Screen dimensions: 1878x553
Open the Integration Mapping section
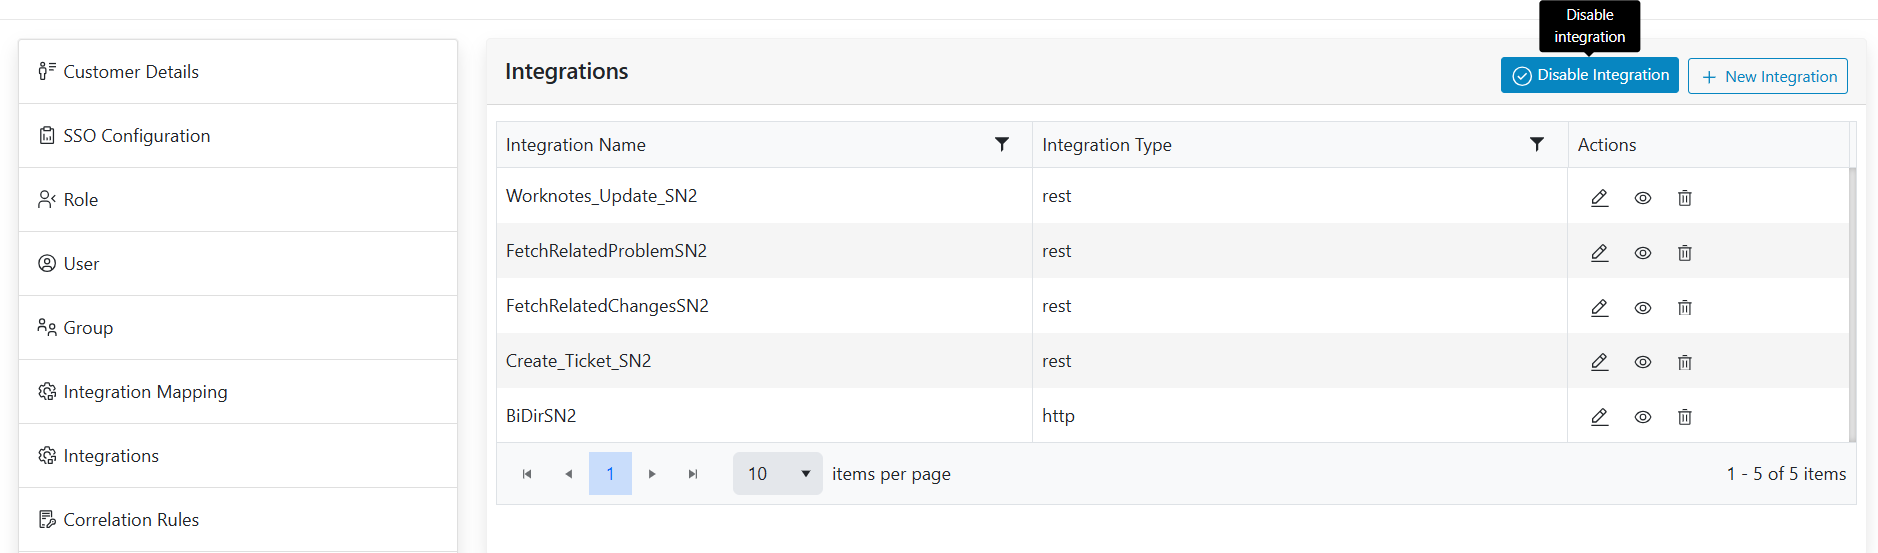(x=145, y=392)
